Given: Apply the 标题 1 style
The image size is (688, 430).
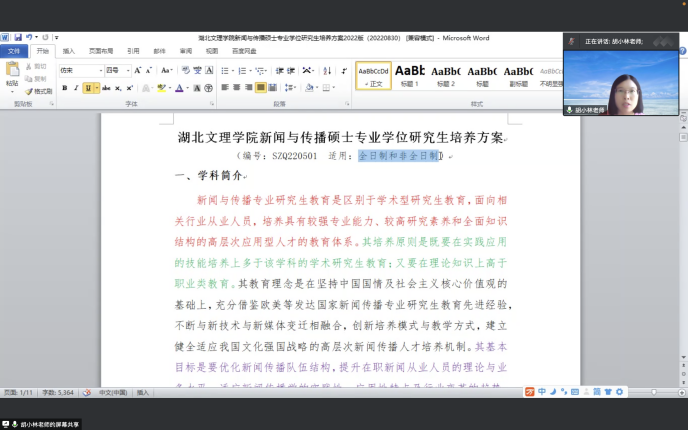Looking at the screenshot, I should (410, 75).
